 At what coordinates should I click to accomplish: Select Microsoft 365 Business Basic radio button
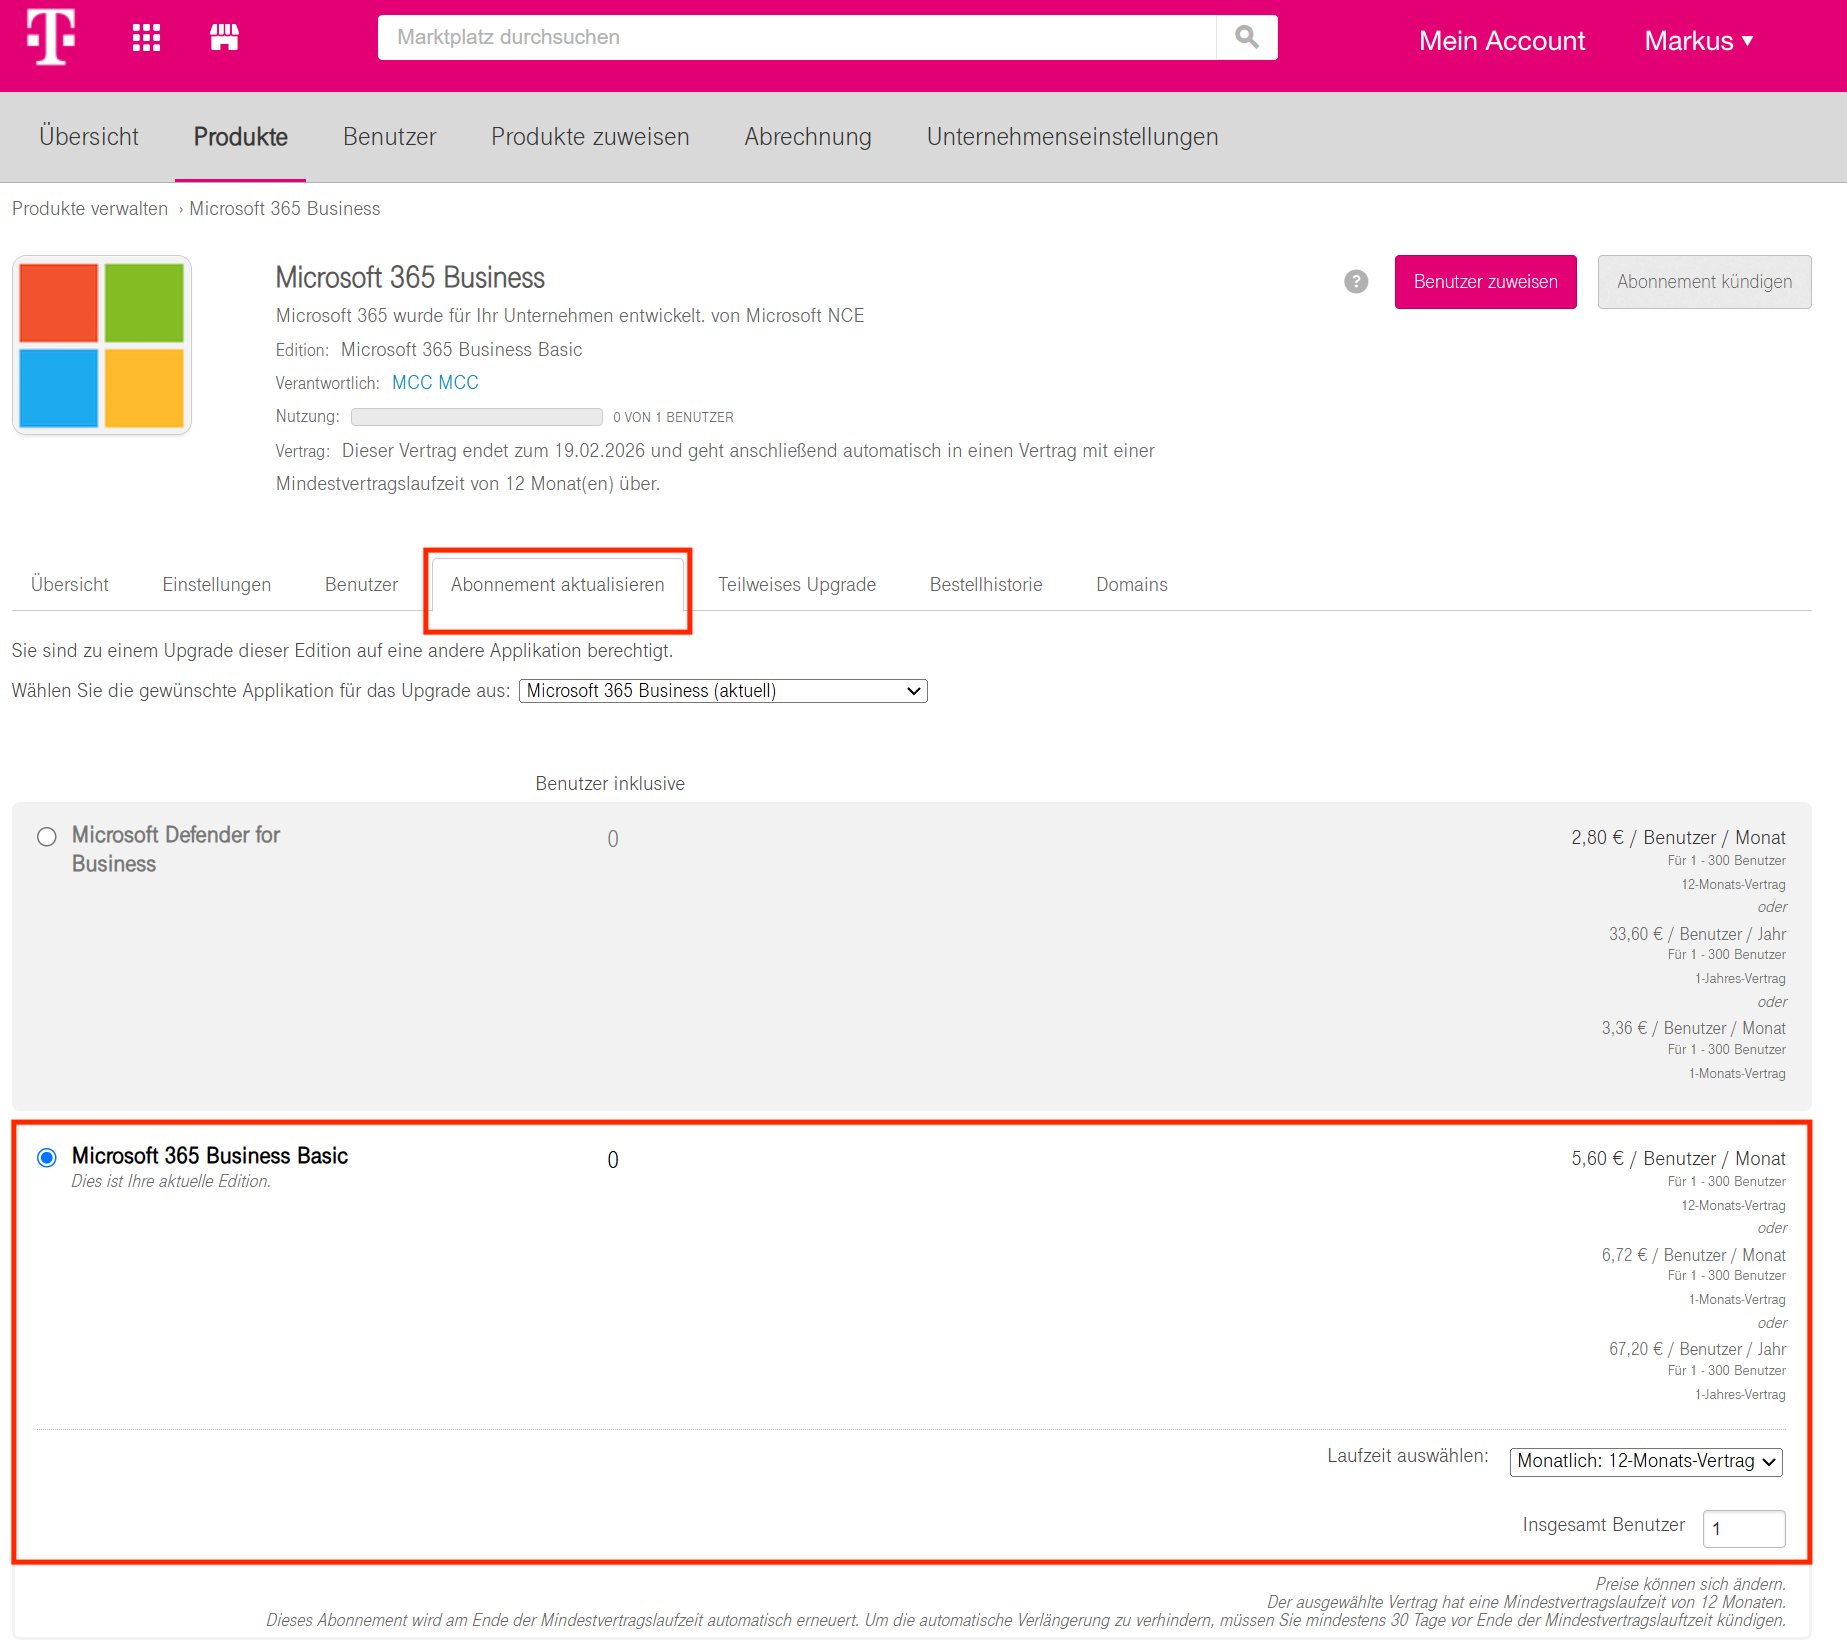click(x=47, y=1158)
